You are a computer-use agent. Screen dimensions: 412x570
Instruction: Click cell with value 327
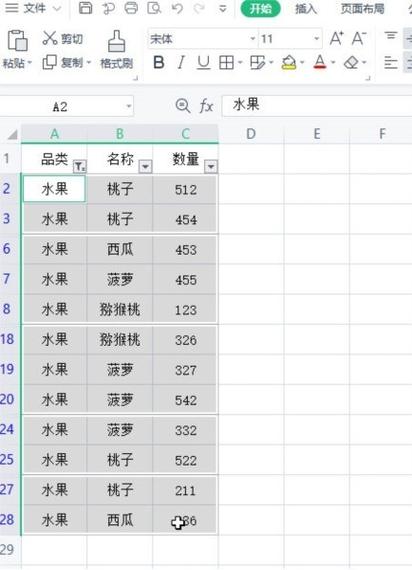point(186,370)
